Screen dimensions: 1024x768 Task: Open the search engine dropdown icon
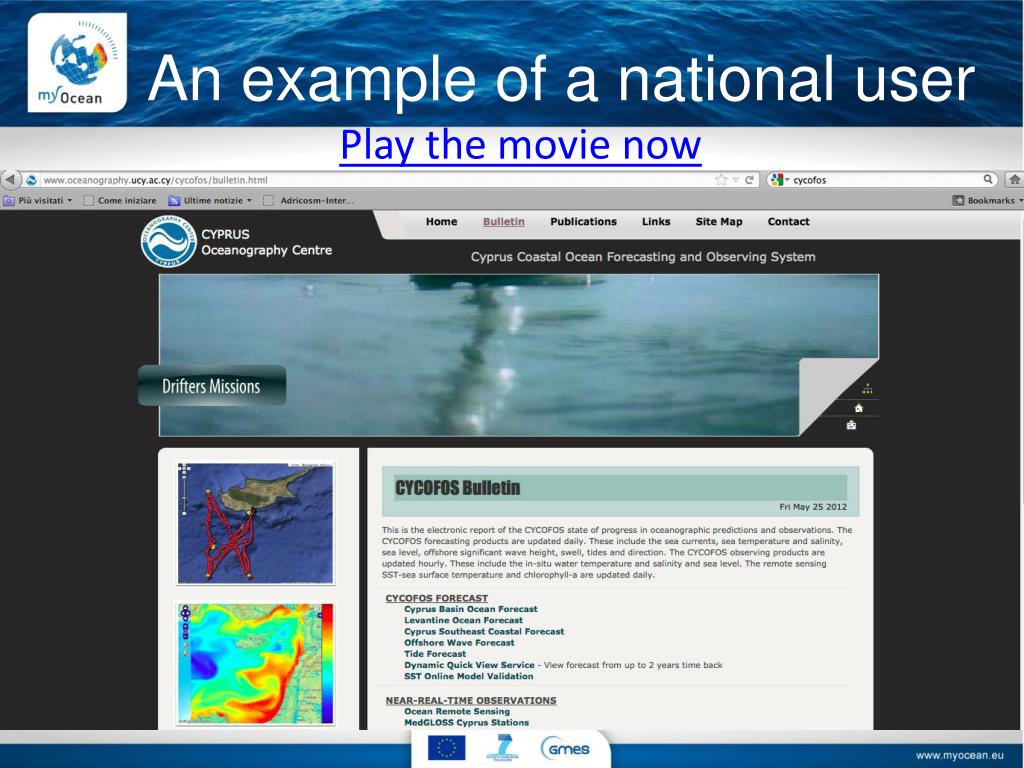(779, 180)
